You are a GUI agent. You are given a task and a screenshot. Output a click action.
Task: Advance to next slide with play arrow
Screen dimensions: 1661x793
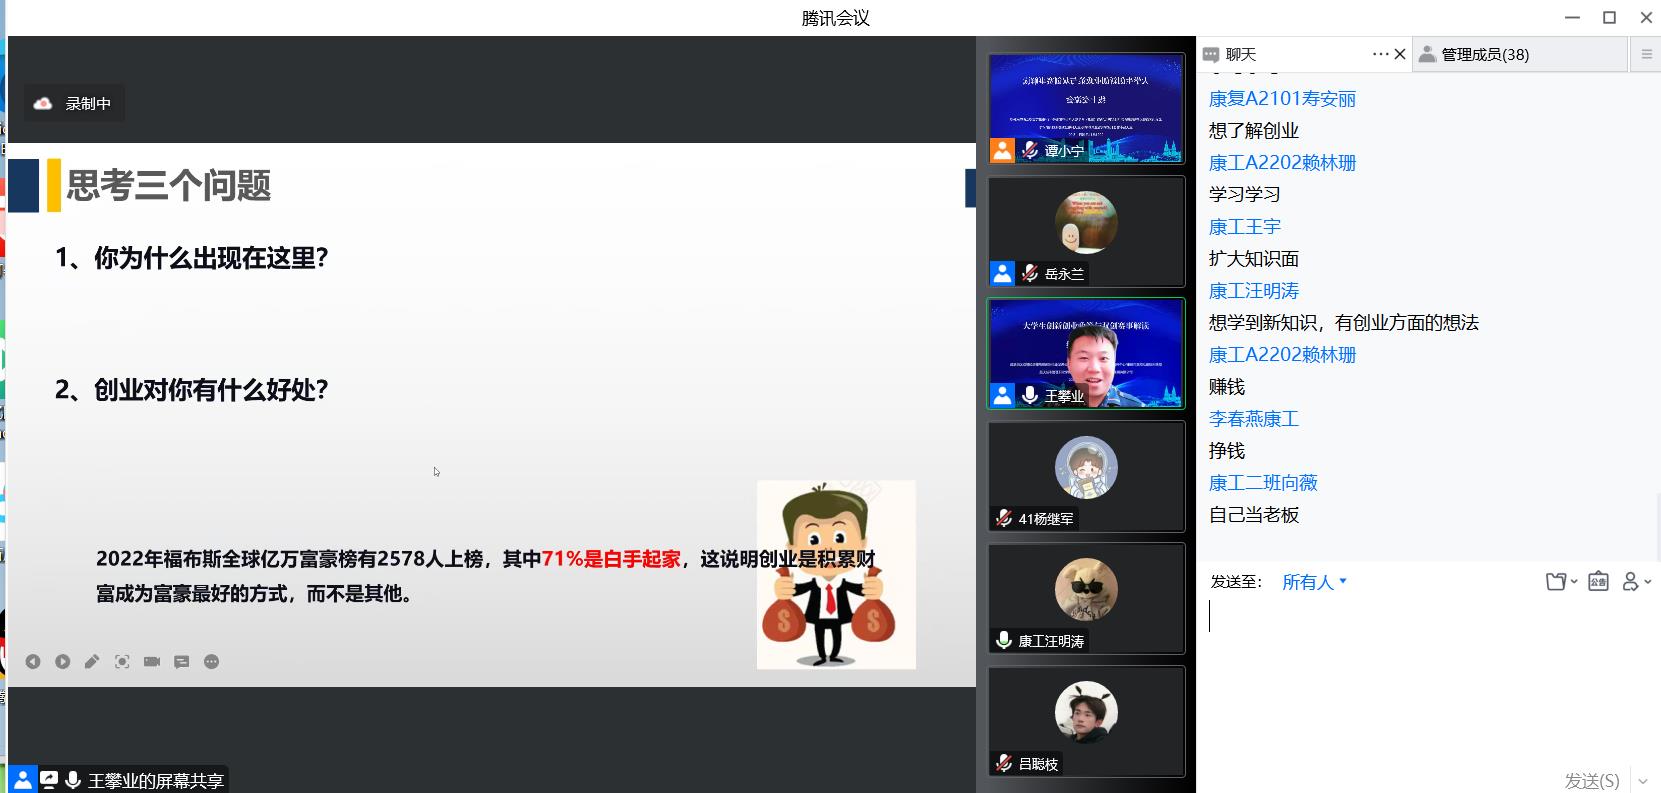tap(63, 662)
